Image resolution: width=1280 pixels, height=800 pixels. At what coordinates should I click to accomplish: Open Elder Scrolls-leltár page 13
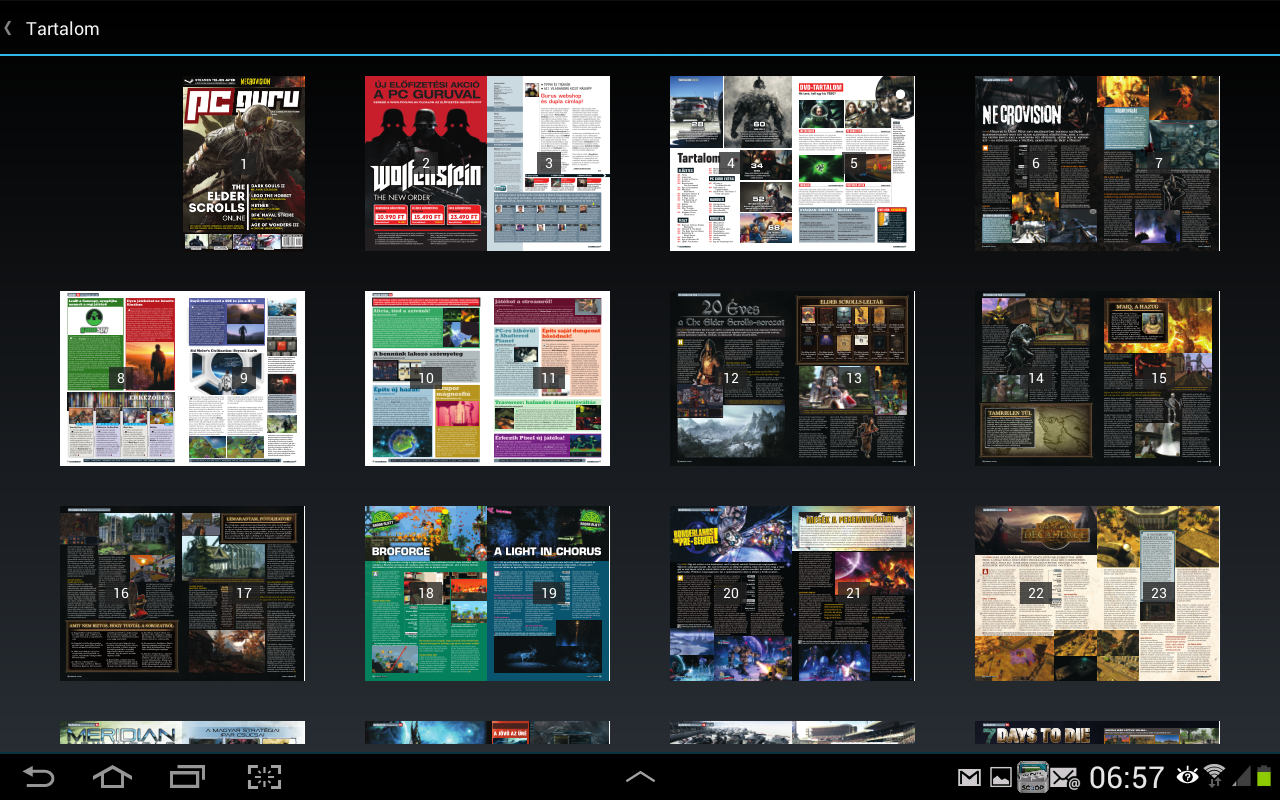click(x=854, y=378)
